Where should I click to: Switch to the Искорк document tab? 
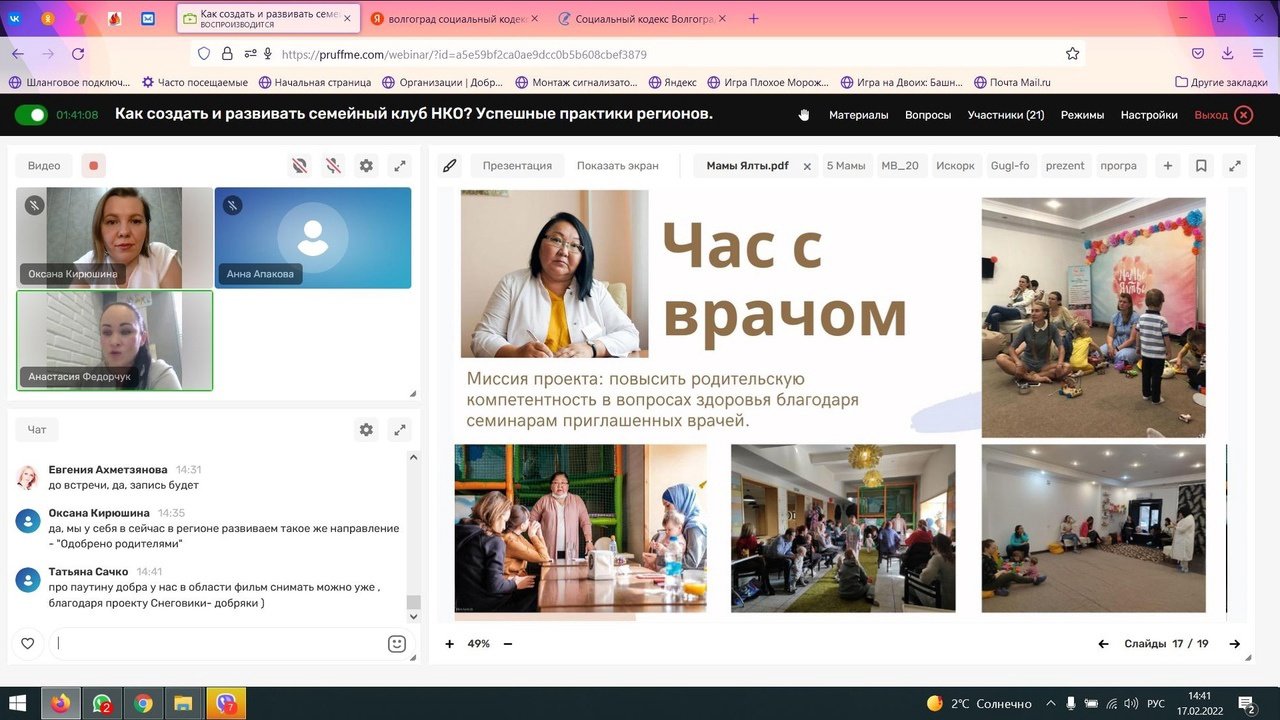coord(955,166)
